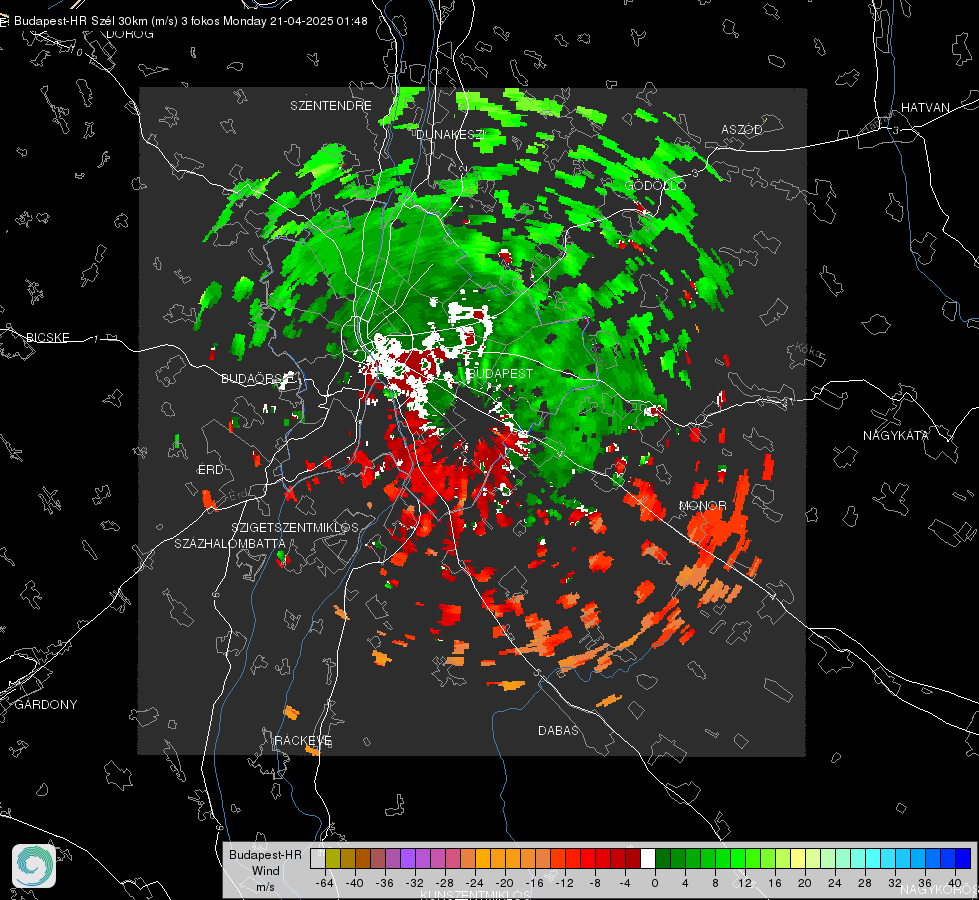Click the GÁRDONY town label

[46, 705]
